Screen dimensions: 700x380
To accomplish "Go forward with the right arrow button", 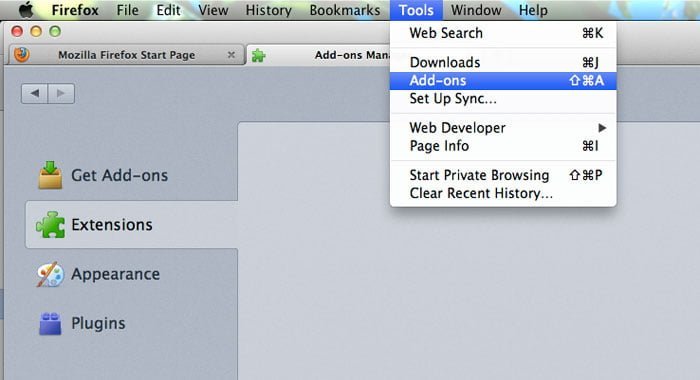I will pos(61,93).
